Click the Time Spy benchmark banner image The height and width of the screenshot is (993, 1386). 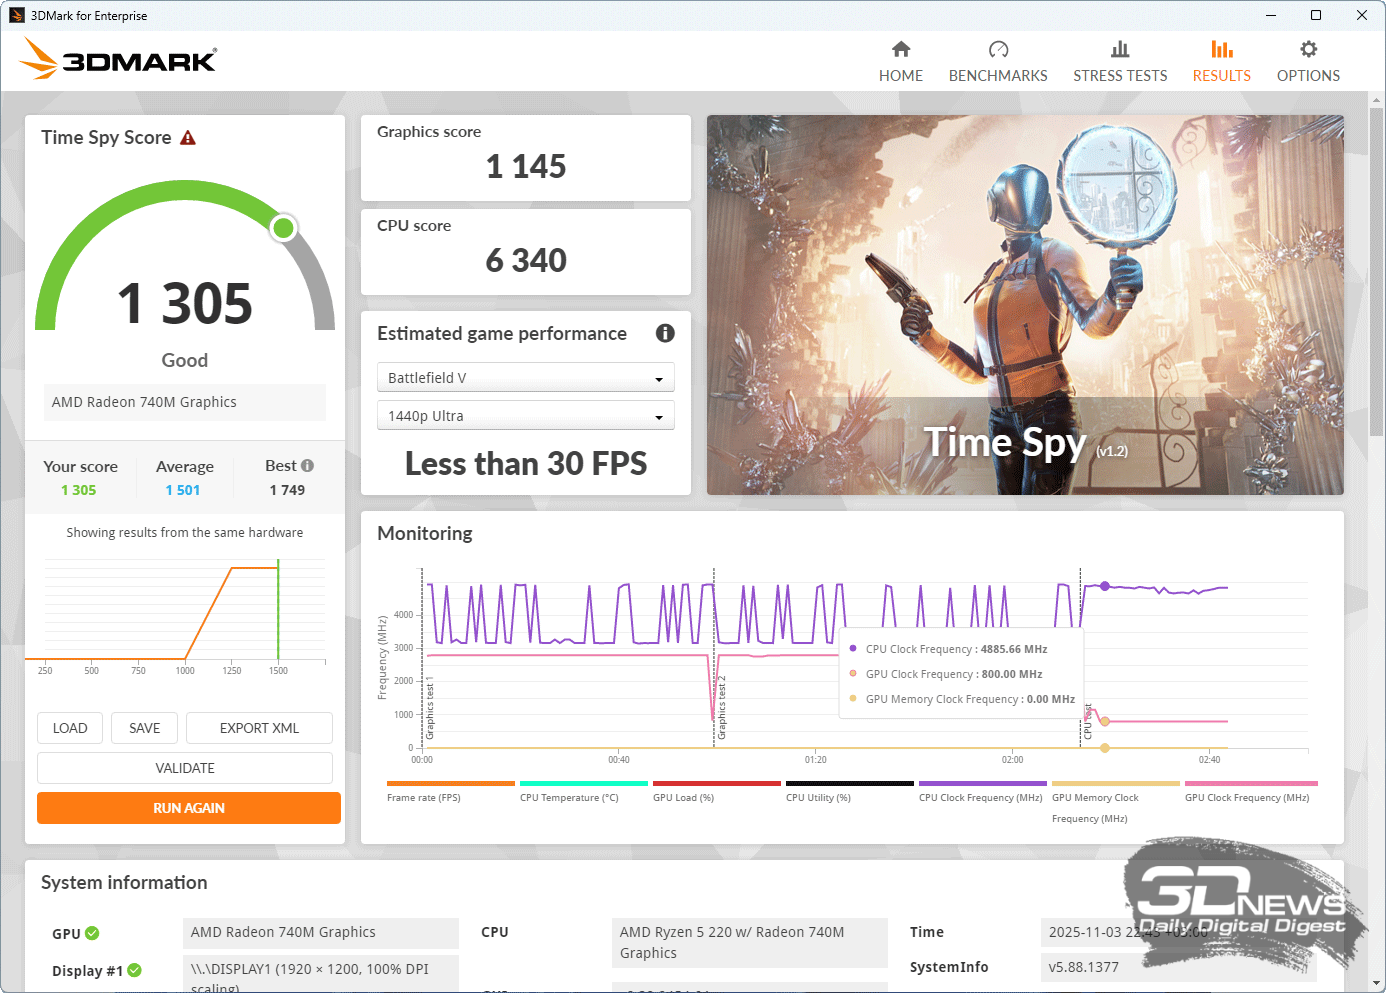(1025, 305)
